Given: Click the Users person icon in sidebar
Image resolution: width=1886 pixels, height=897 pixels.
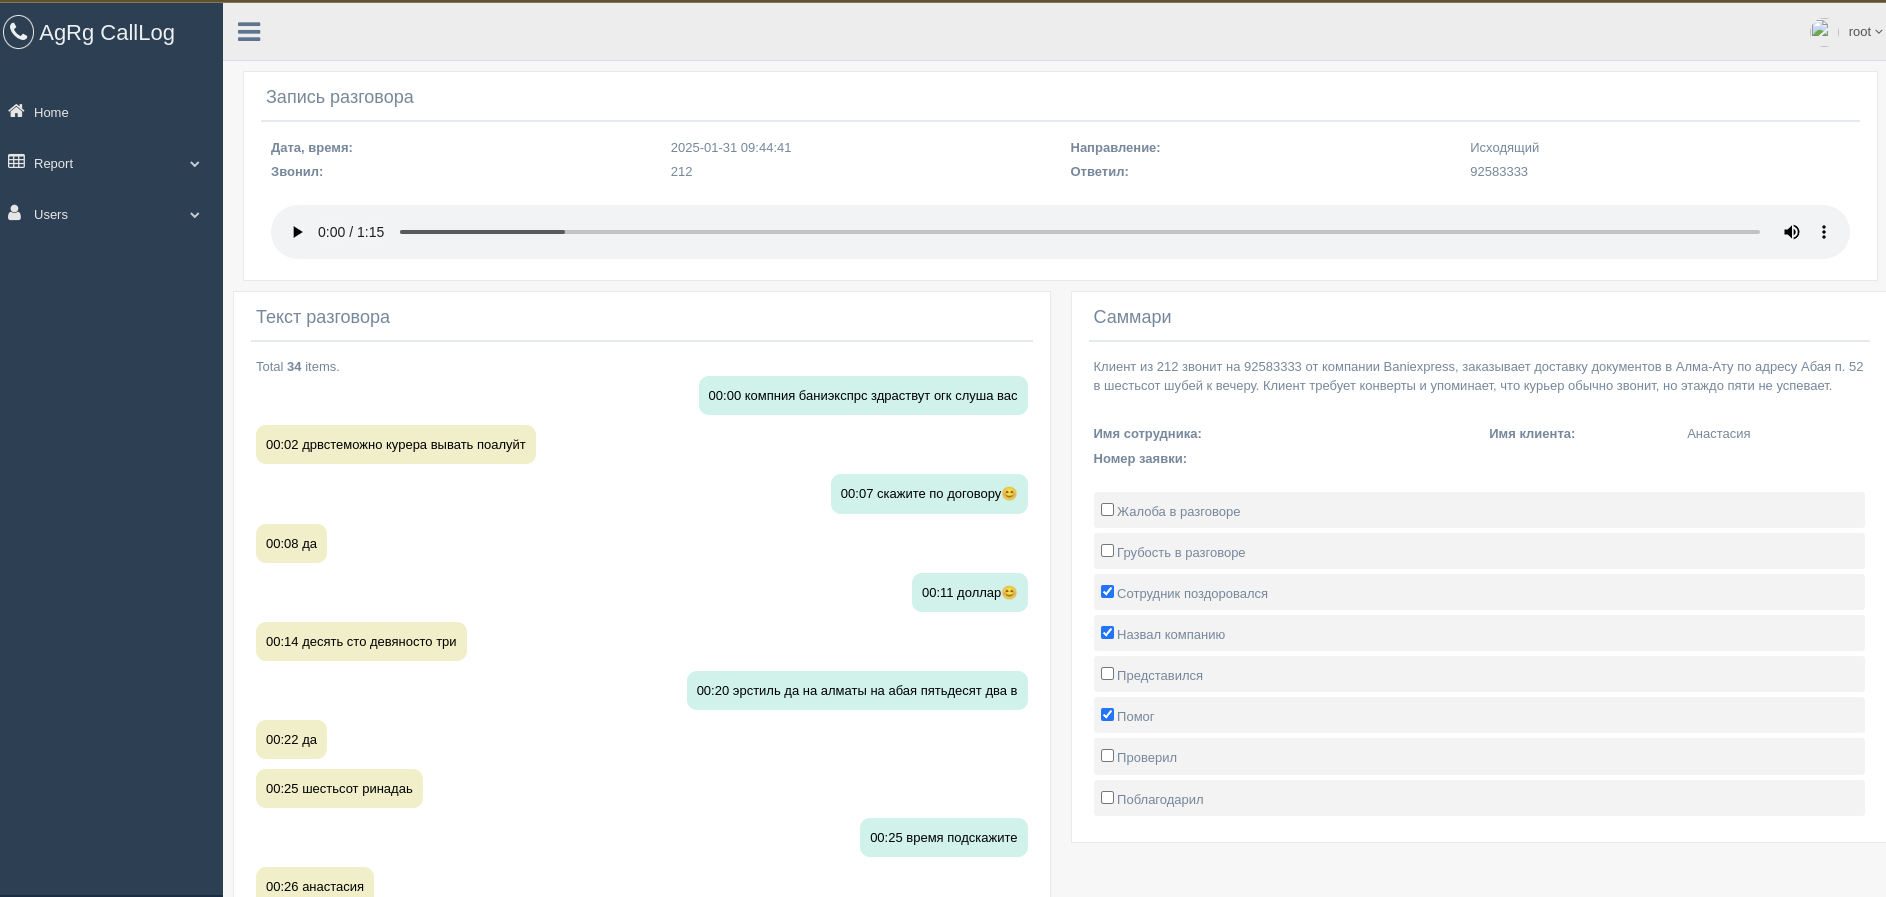Looking at the screenshot, I should click(x=15, y=213).
